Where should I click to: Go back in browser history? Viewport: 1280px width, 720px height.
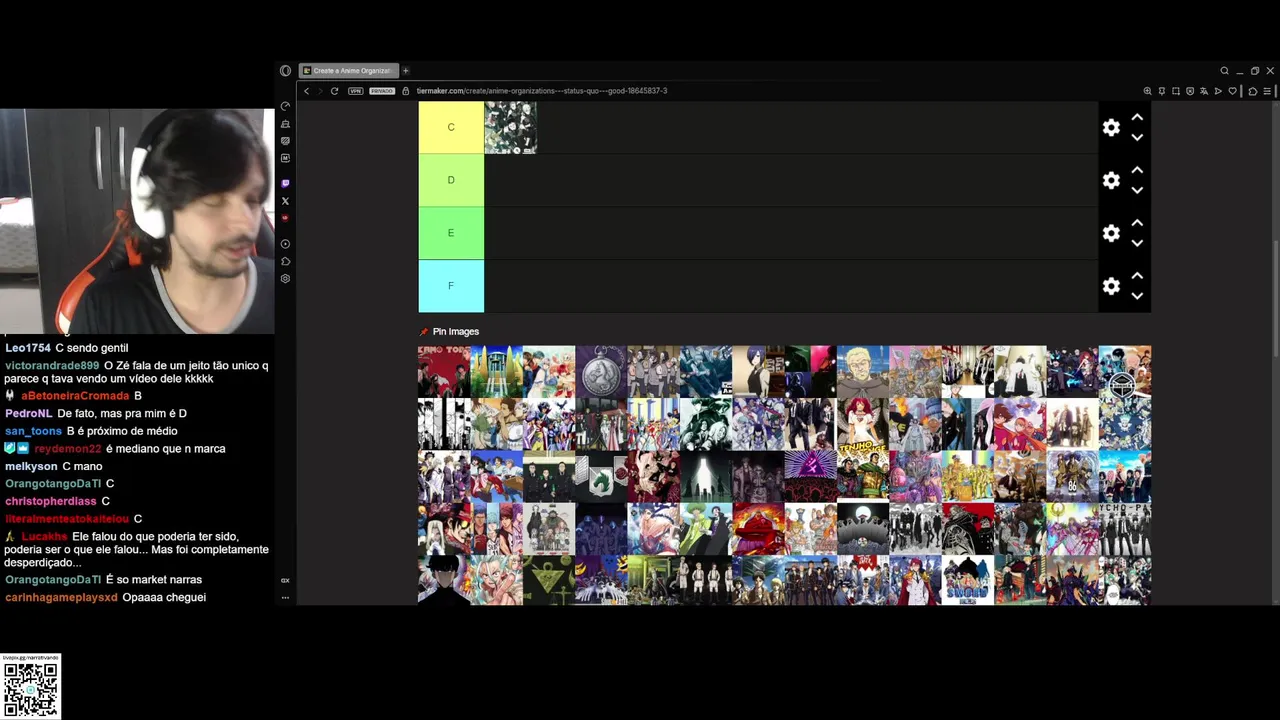[x=306, y=91]
